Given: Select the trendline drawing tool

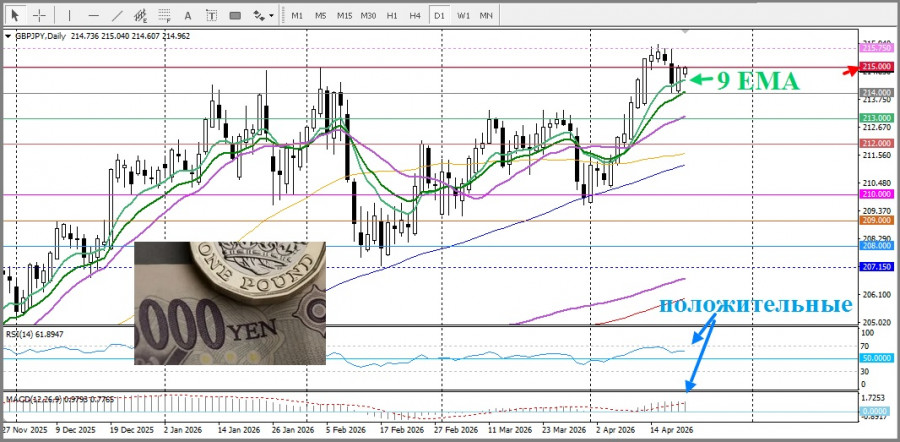Looking at the screenshot, I should 117,15.
